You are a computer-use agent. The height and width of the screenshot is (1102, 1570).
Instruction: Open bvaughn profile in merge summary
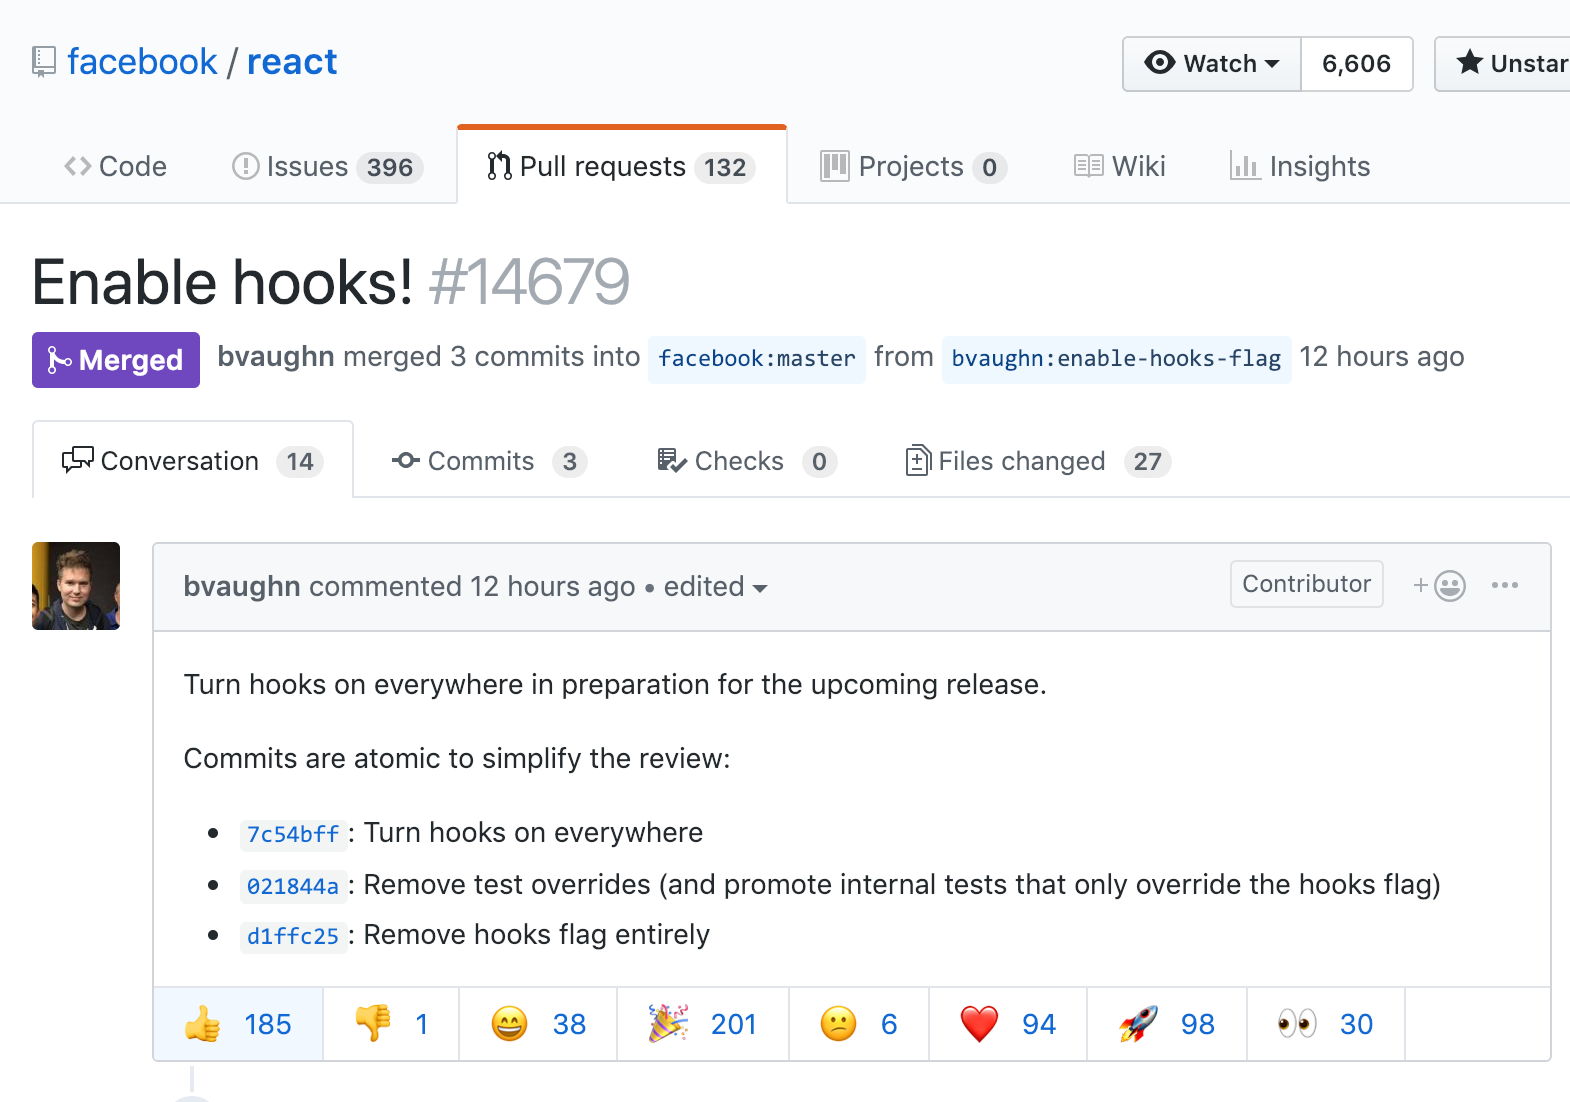pos(276,357)
